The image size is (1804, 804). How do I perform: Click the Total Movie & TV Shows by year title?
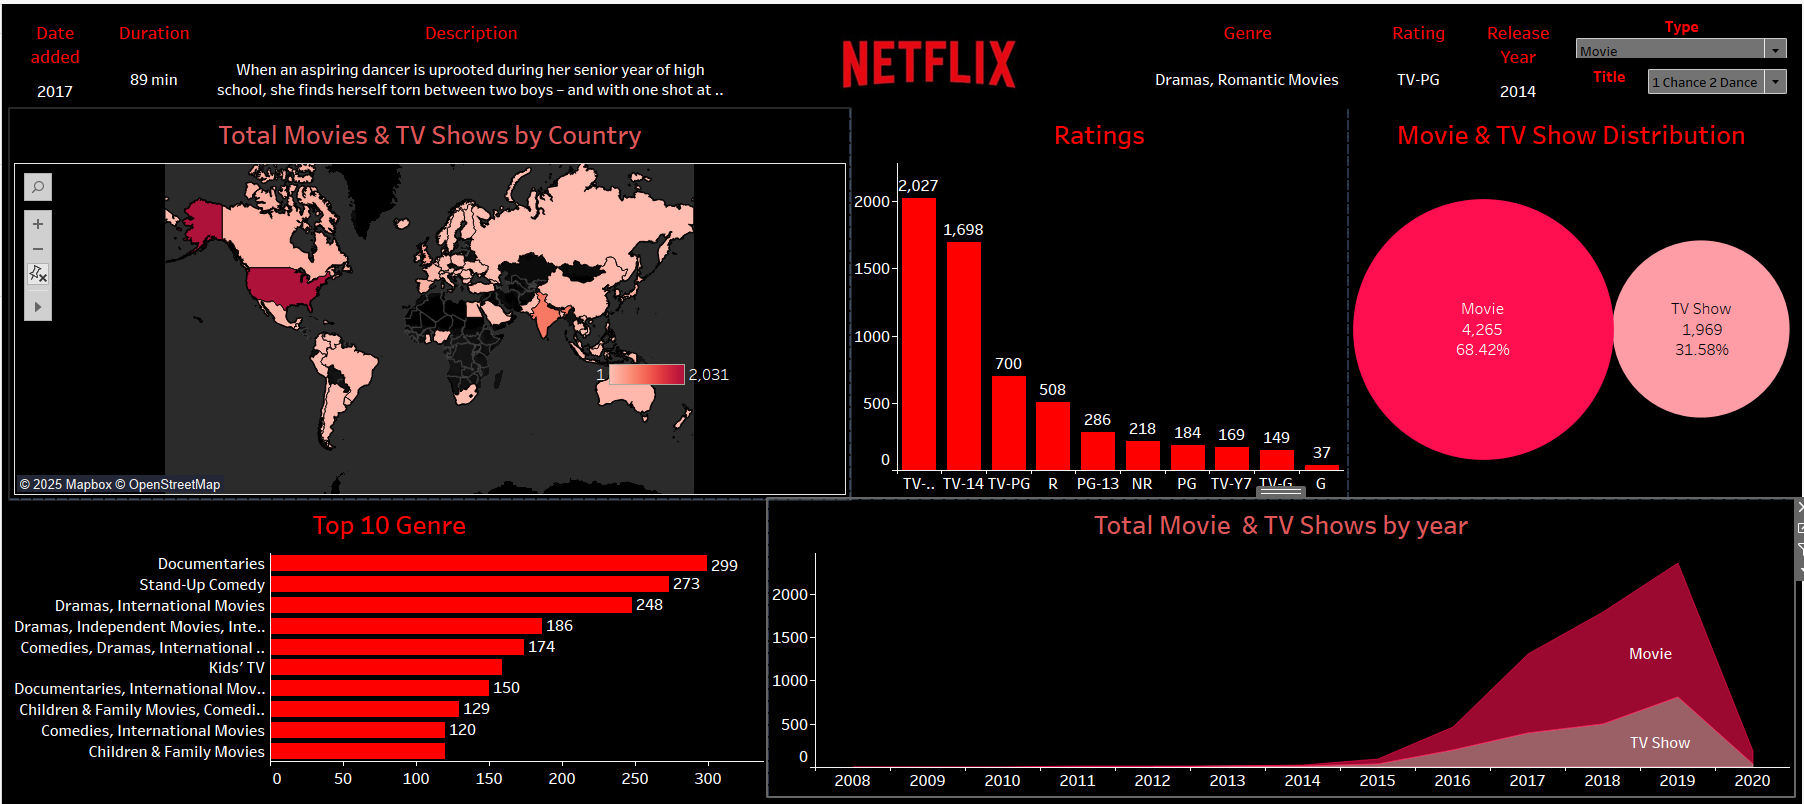pyautogui.click(x=1281, y=526)
